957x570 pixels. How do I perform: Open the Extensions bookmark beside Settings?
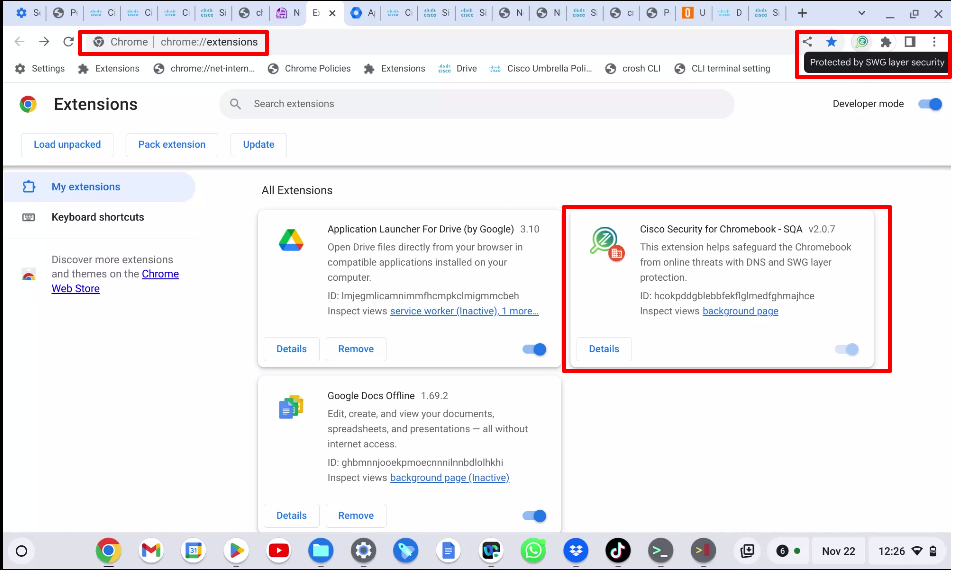tap(109, 68)
